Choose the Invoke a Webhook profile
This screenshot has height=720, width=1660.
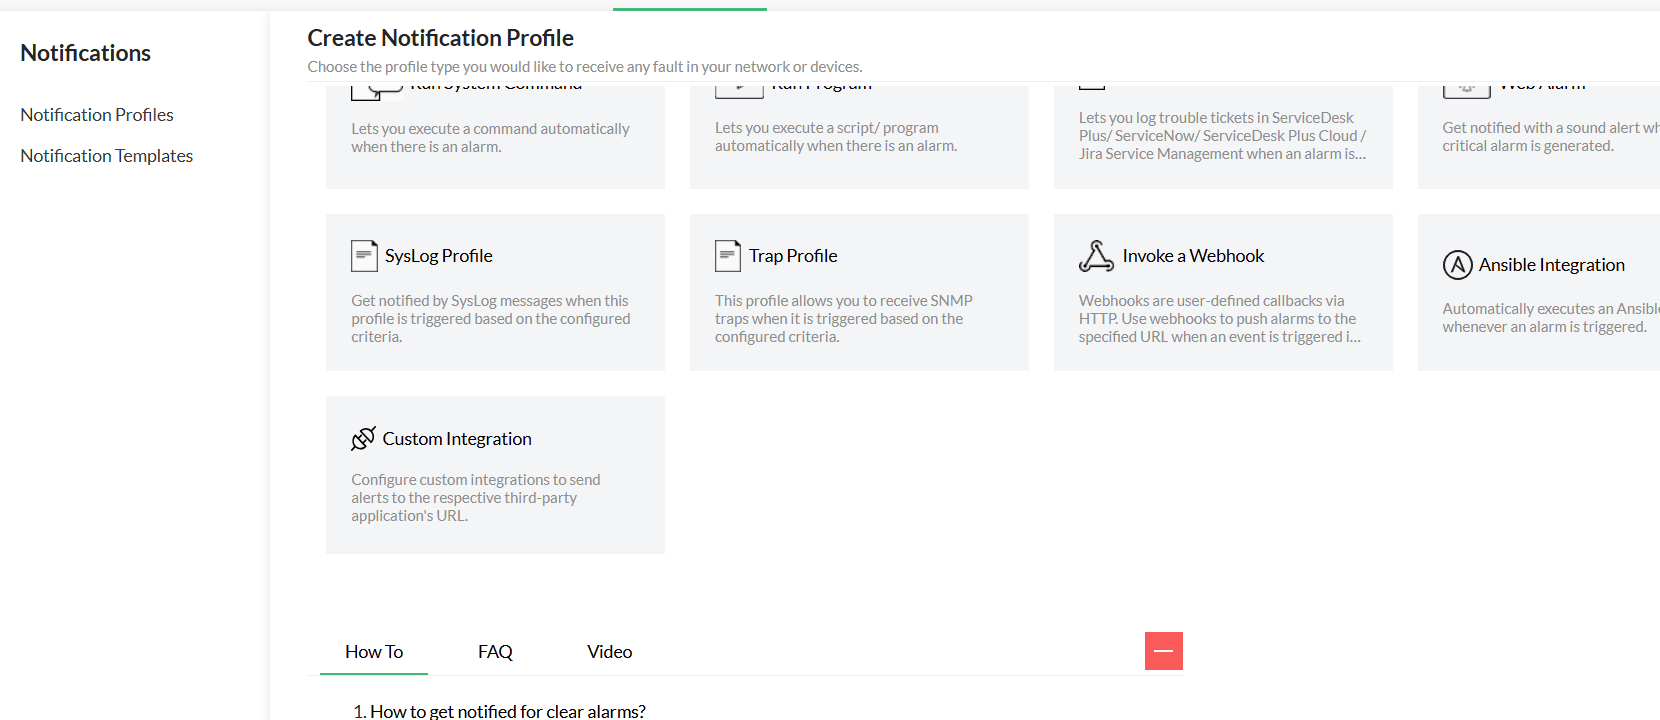(1222, 292)
